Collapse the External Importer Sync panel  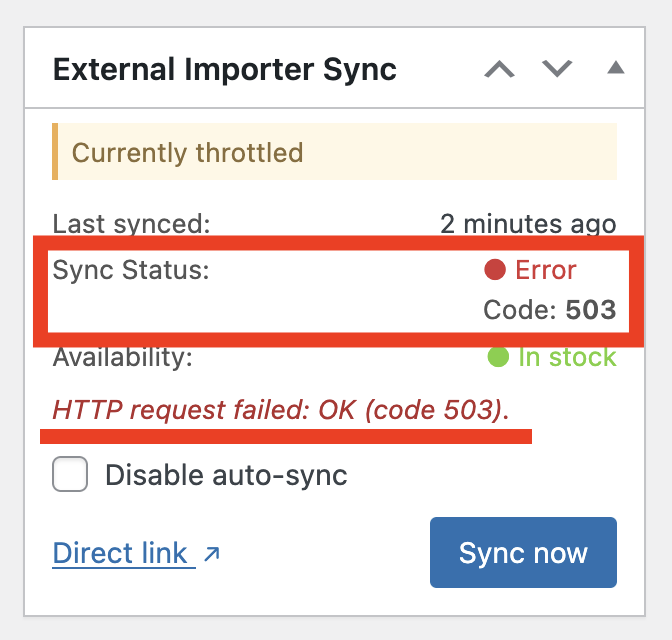[x=616, y=69]
